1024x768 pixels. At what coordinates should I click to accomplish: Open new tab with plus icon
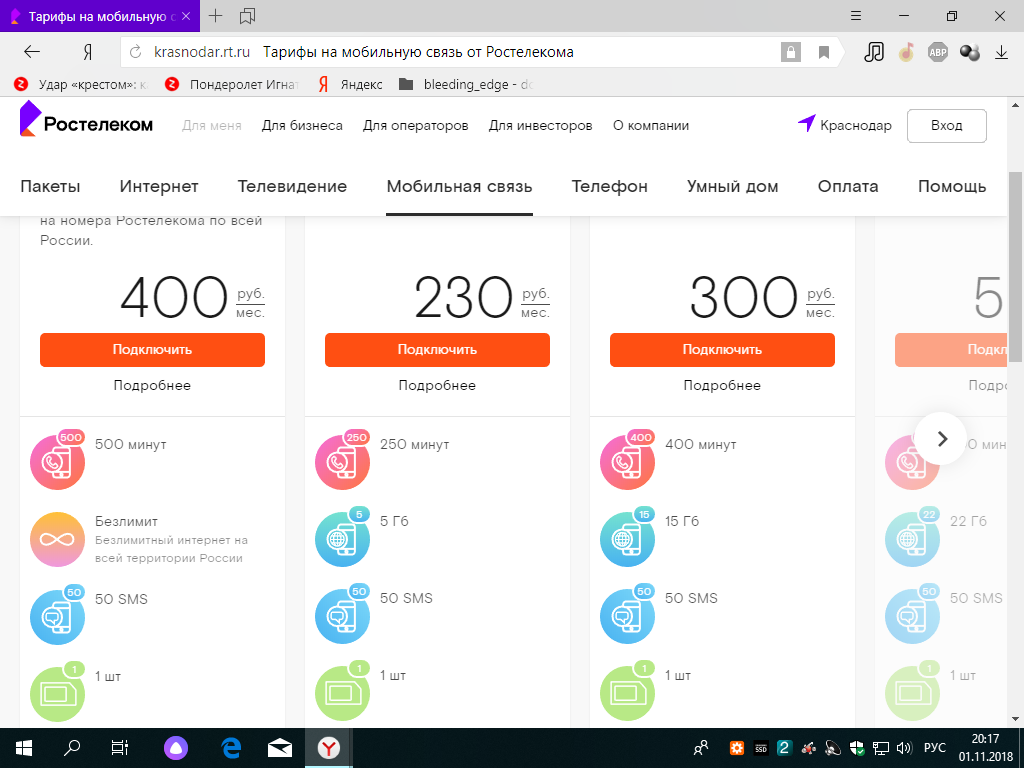[x=215, y=16]
